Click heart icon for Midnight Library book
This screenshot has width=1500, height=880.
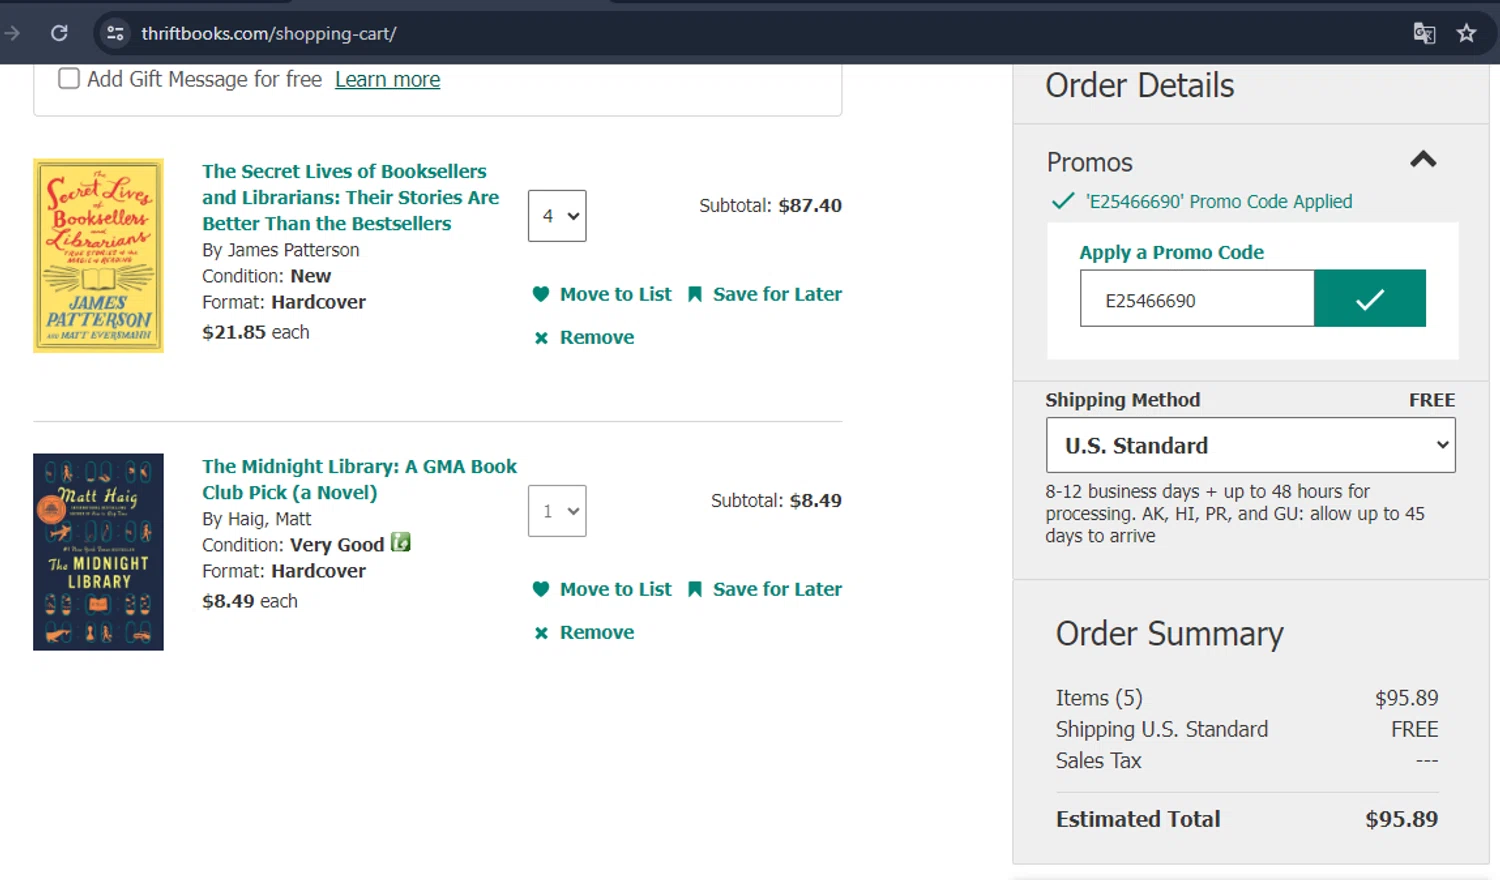click(x=541, y=589)
